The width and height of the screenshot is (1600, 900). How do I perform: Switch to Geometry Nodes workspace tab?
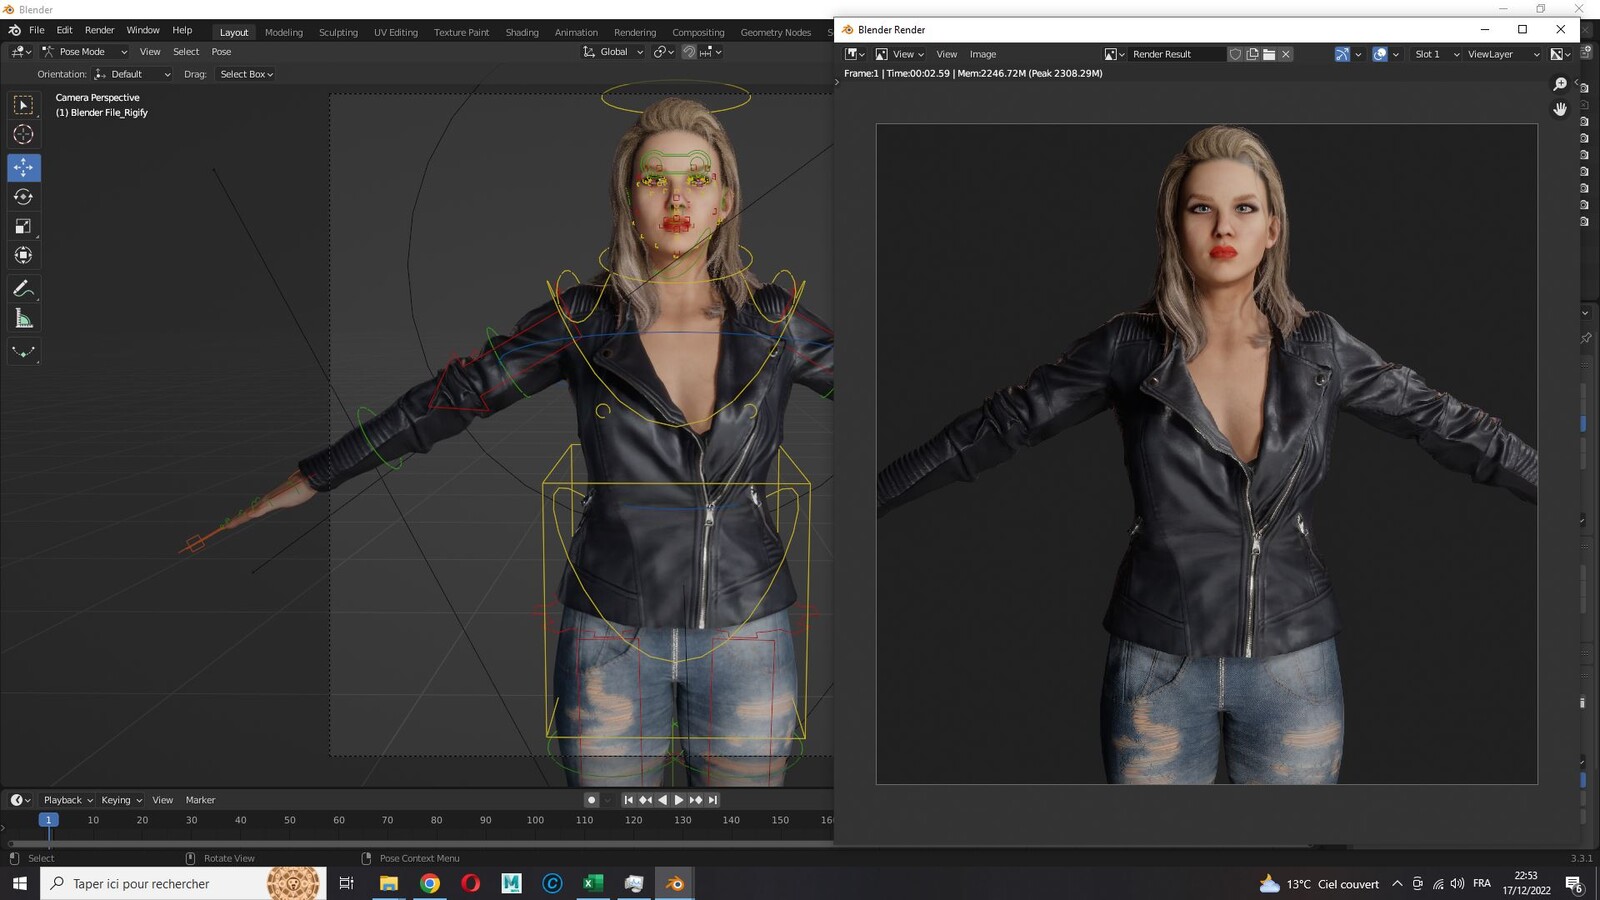point(776,32)
